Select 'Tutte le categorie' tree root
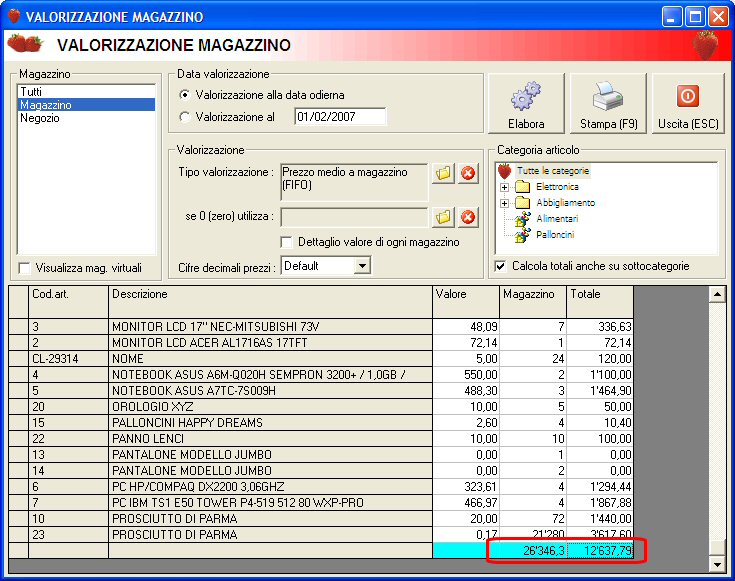Viewport: 735px width, 581px height. tap(553, 171)
